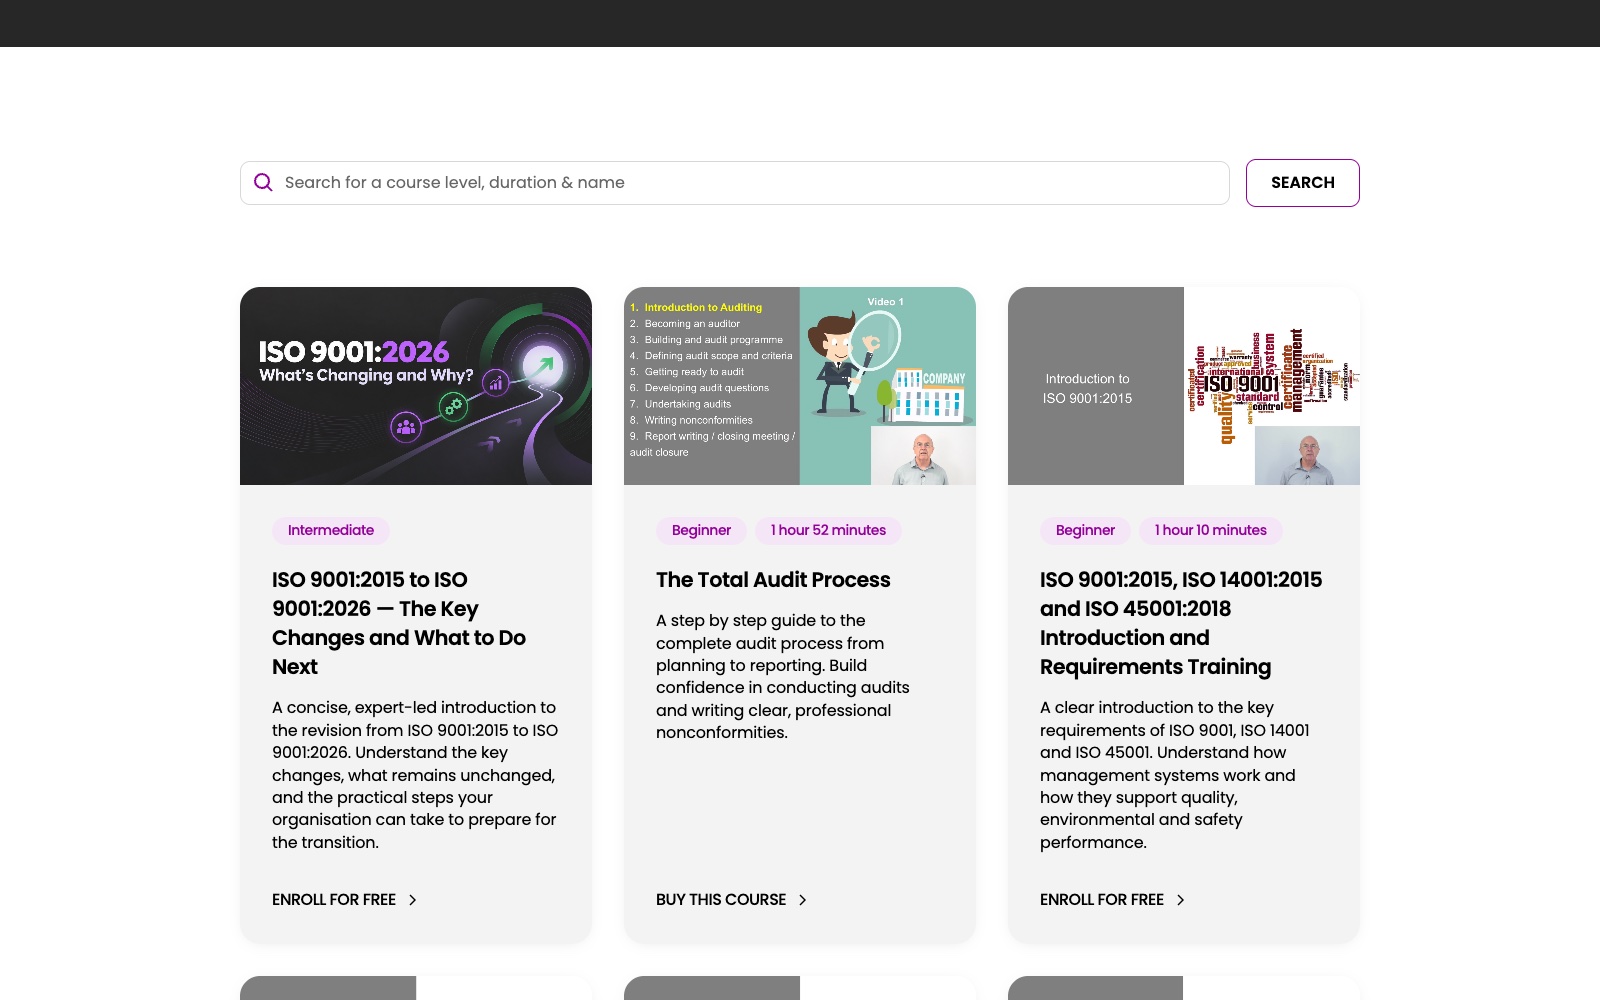The height and width of the screenshot is (1000, 1600).
Task: Click chevron beside ISO 9001:2026 ENROLL FOR FREE
Action: (x=412, y=900)
